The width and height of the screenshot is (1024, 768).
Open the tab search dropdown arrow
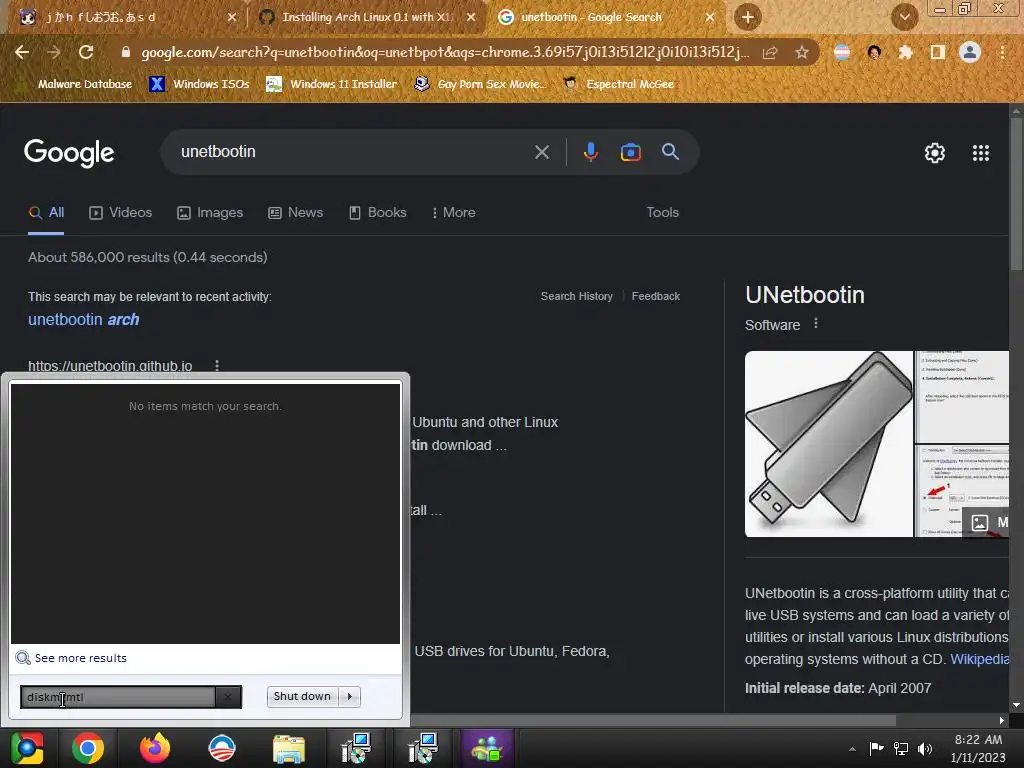tap(904, 17)
